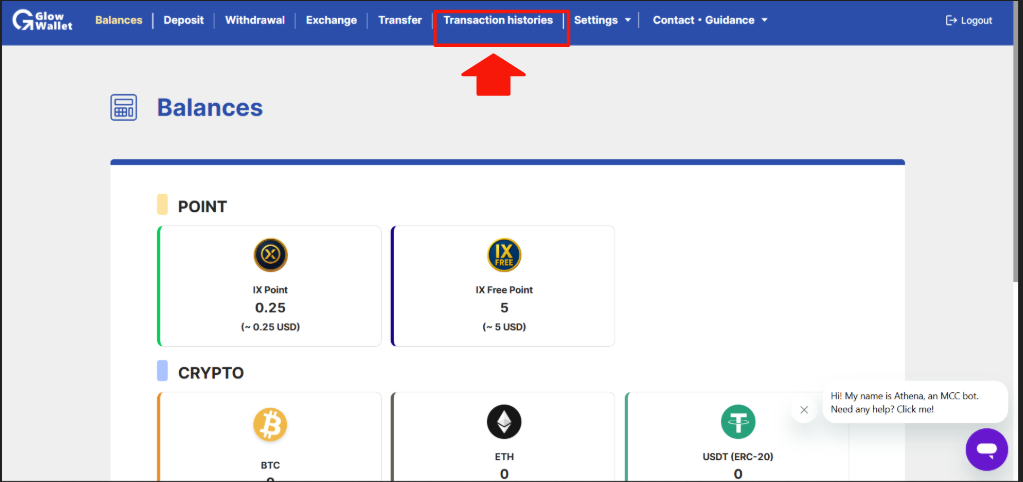
Task: Expand the Contact • Guidance dropdown
Action: (710, 20)
